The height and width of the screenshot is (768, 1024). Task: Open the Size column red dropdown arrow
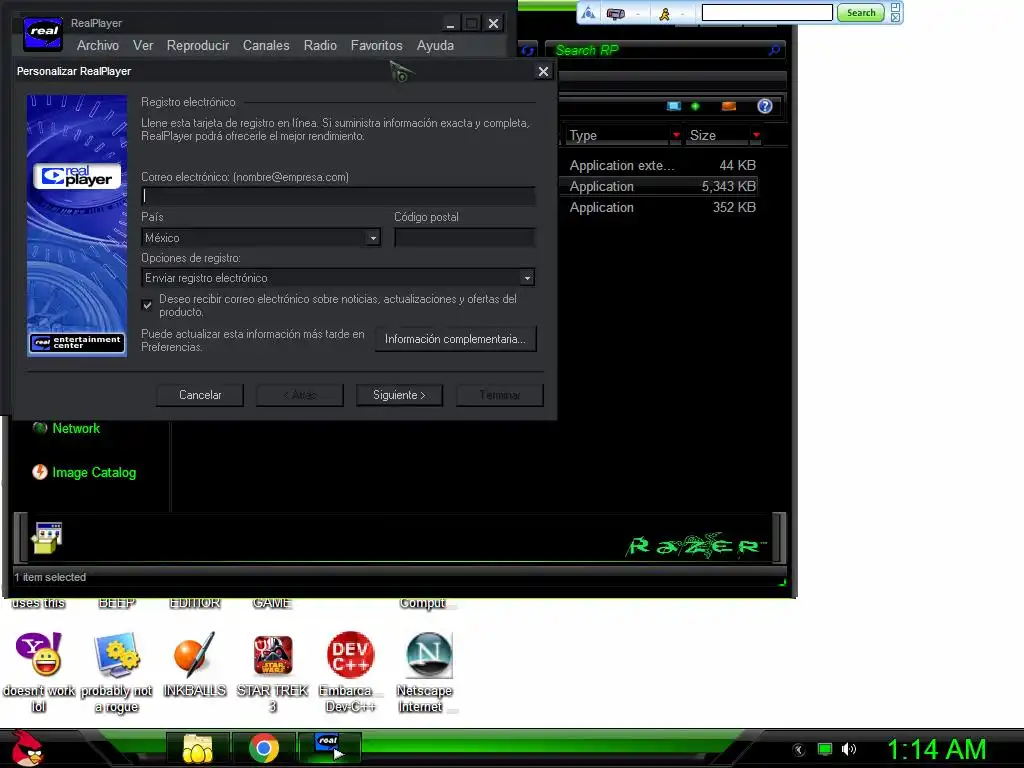(756, 135)
